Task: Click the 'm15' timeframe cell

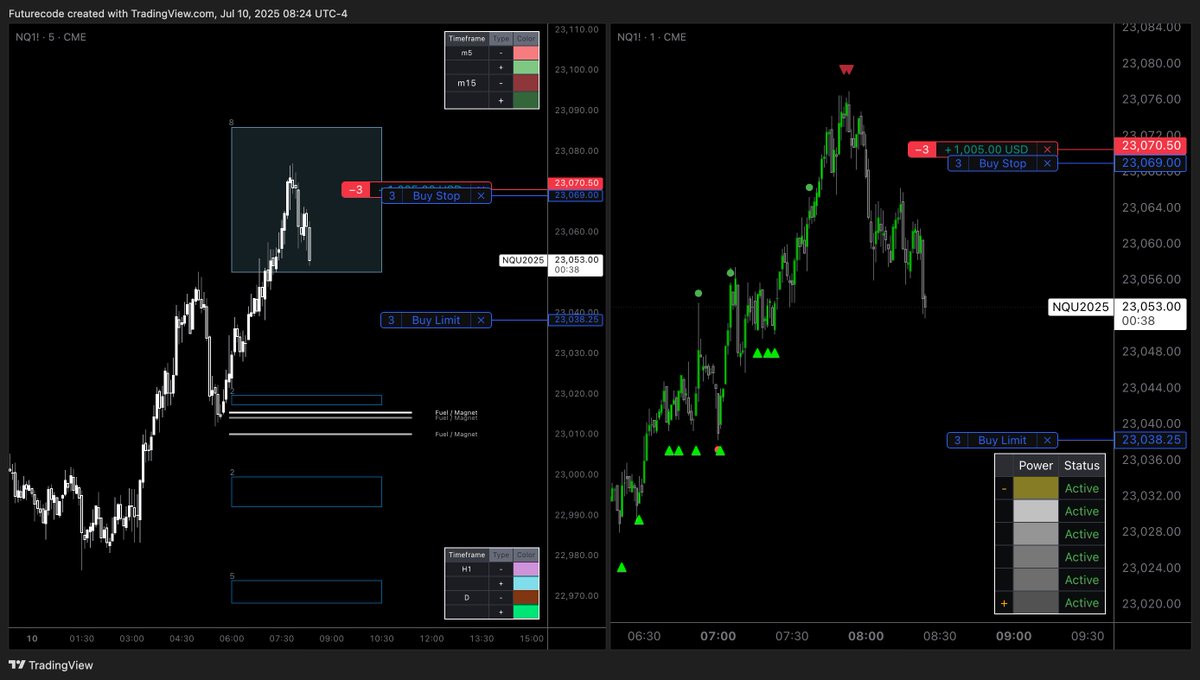Action: [467, 84]
